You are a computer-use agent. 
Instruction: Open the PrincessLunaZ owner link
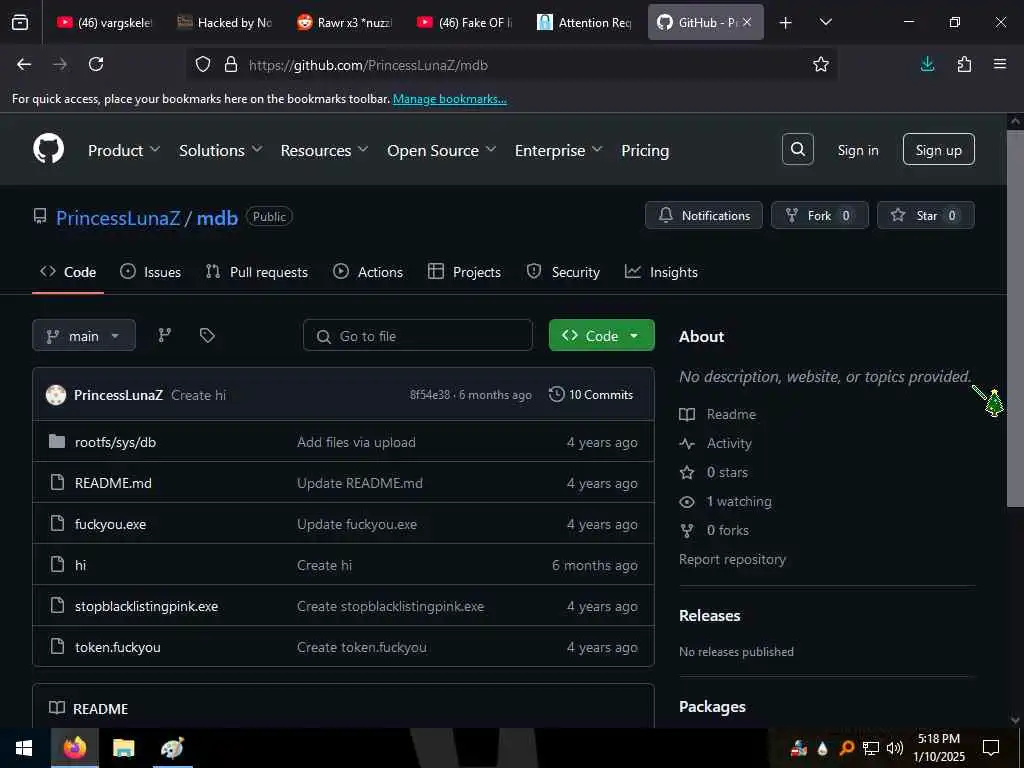click(x=118, y=217)
